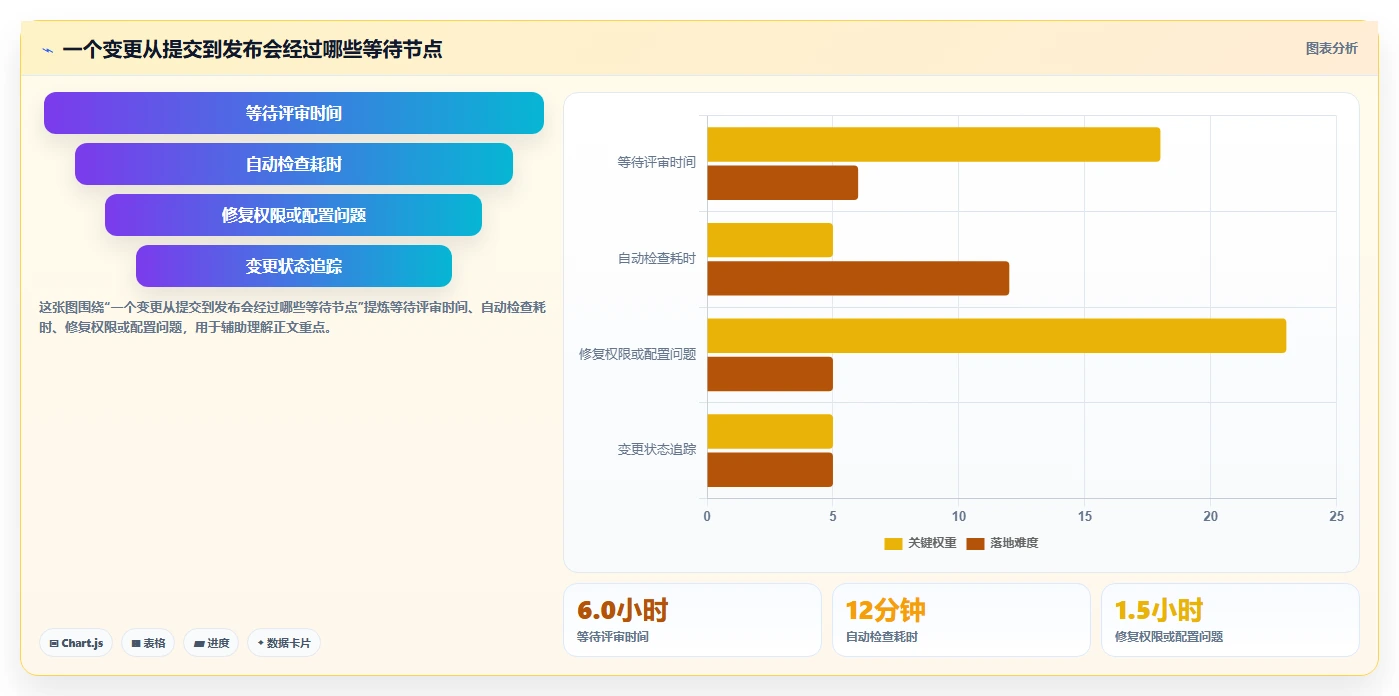
Task: Click the yellow 关键权重 bar for 自动检查耗时
Action: 770,240
